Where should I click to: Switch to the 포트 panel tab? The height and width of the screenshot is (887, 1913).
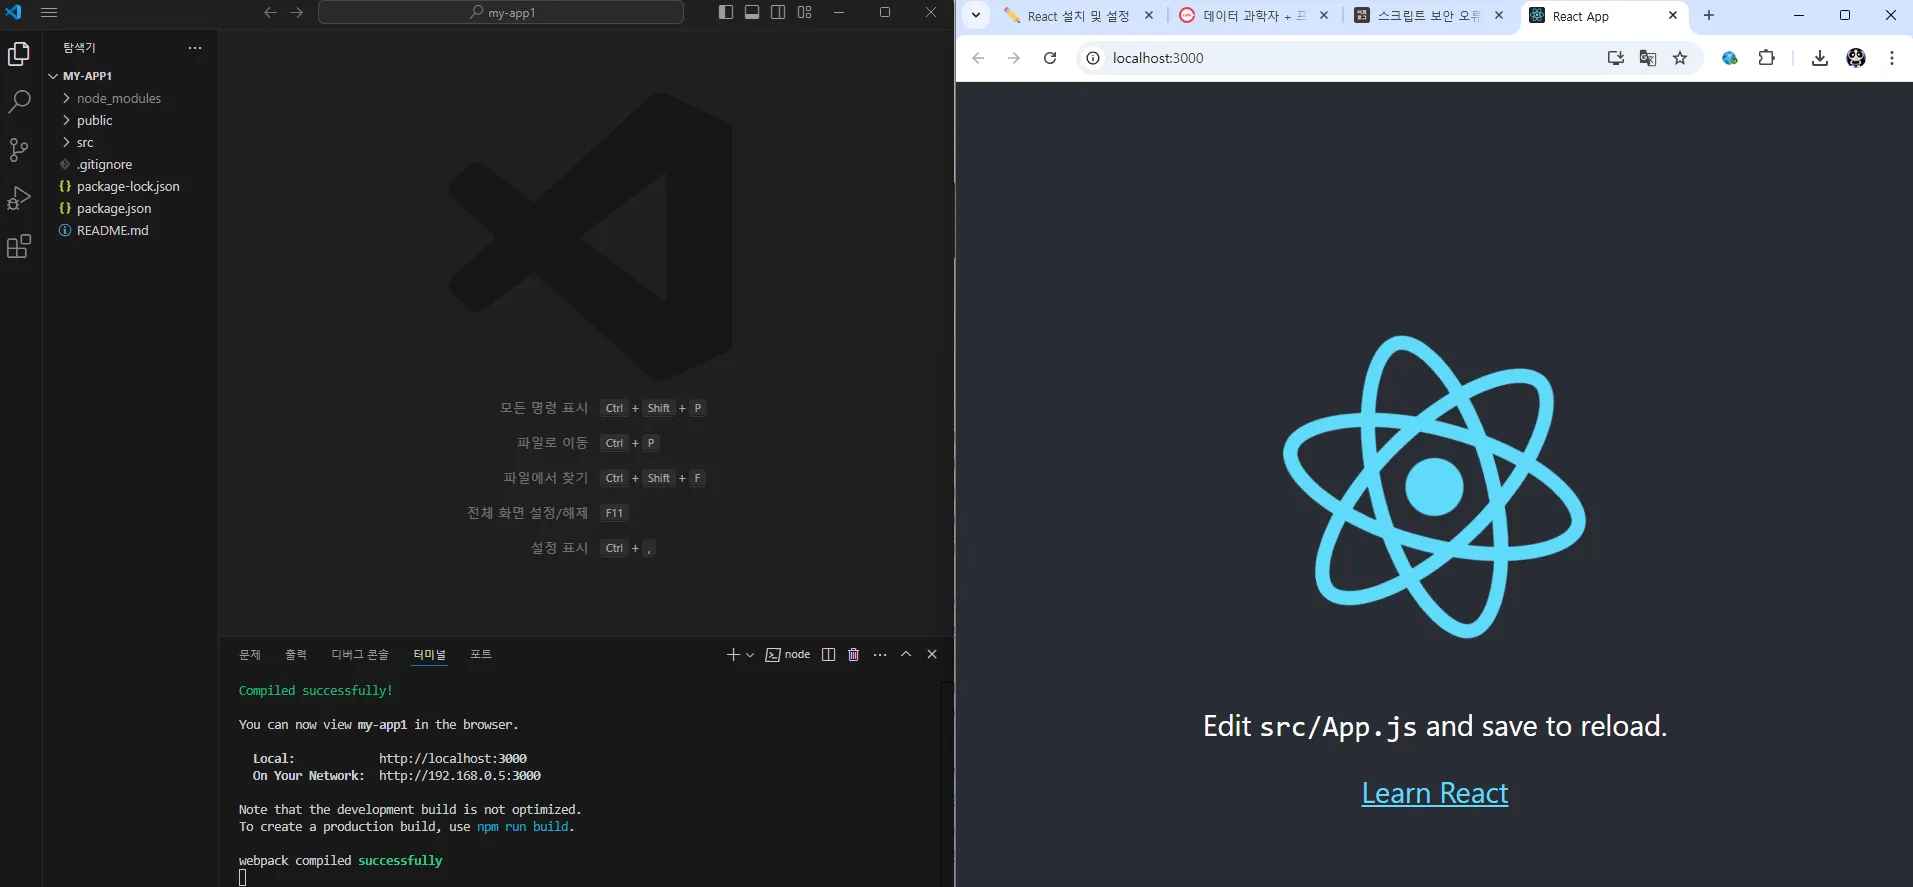coord(481,654)
